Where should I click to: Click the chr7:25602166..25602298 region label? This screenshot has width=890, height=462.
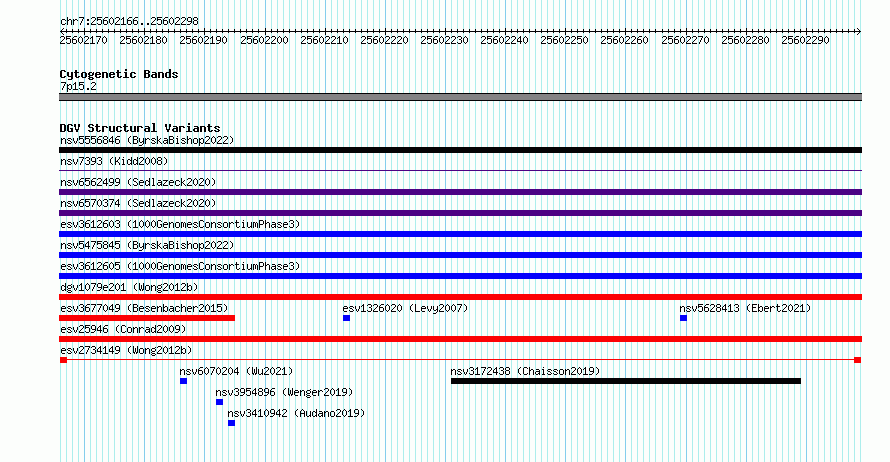point(129,21)
